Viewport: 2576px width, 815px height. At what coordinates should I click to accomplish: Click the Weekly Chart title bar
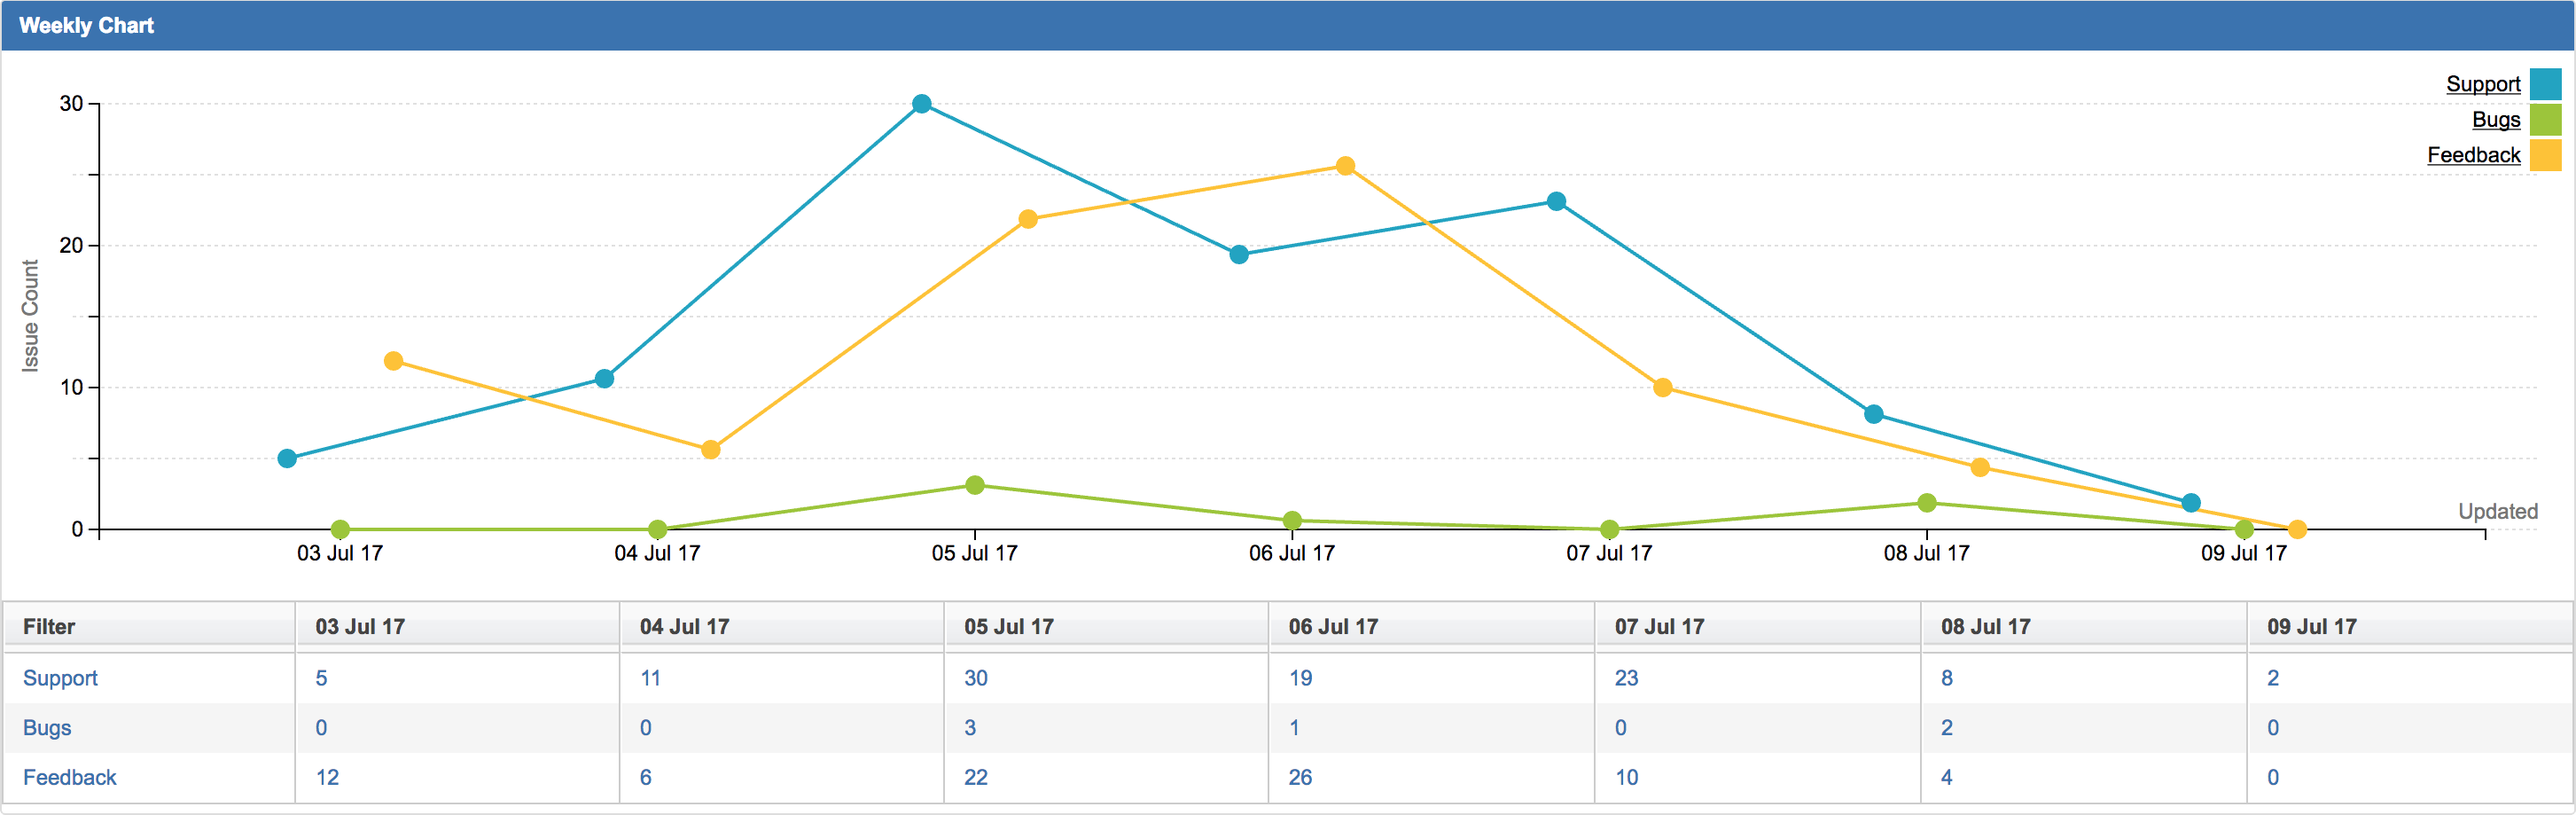click(x=86, y=25)
